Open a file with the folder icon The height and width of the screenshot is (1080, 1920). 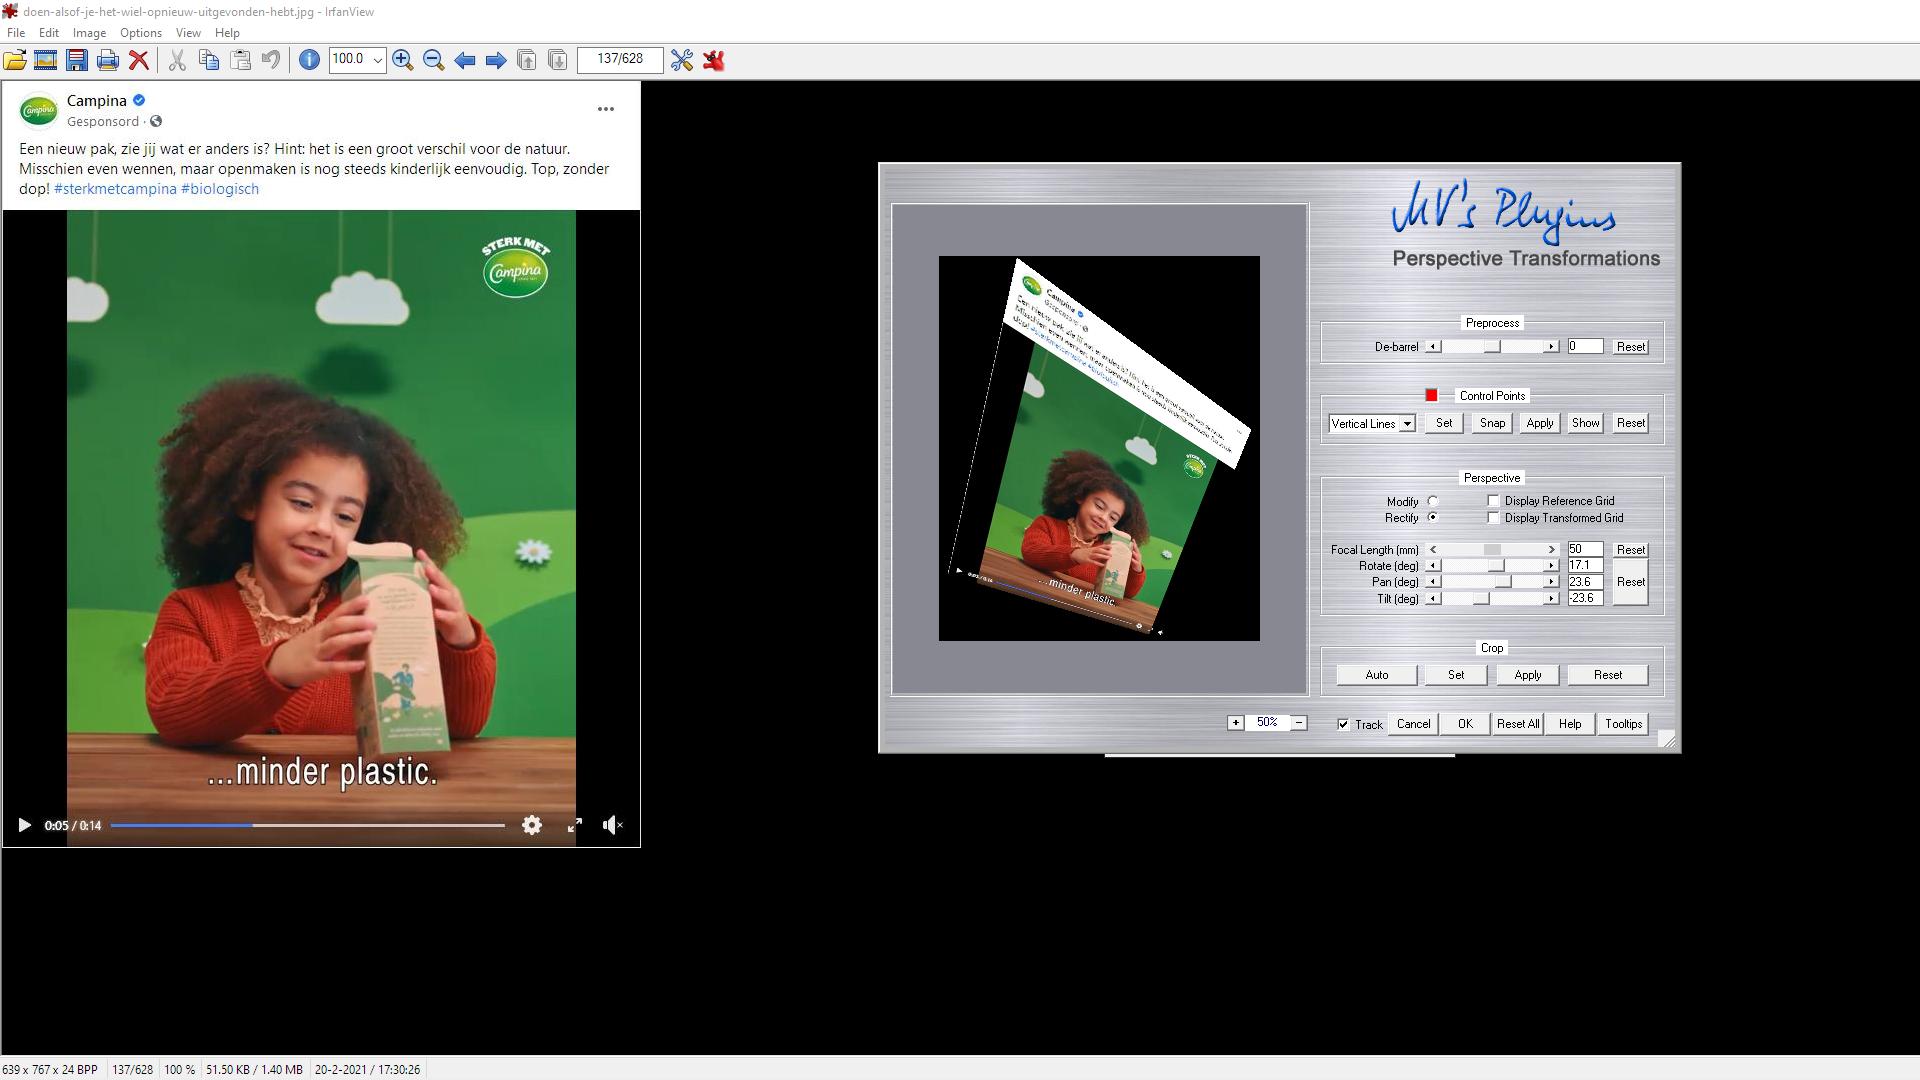point(15,61)
